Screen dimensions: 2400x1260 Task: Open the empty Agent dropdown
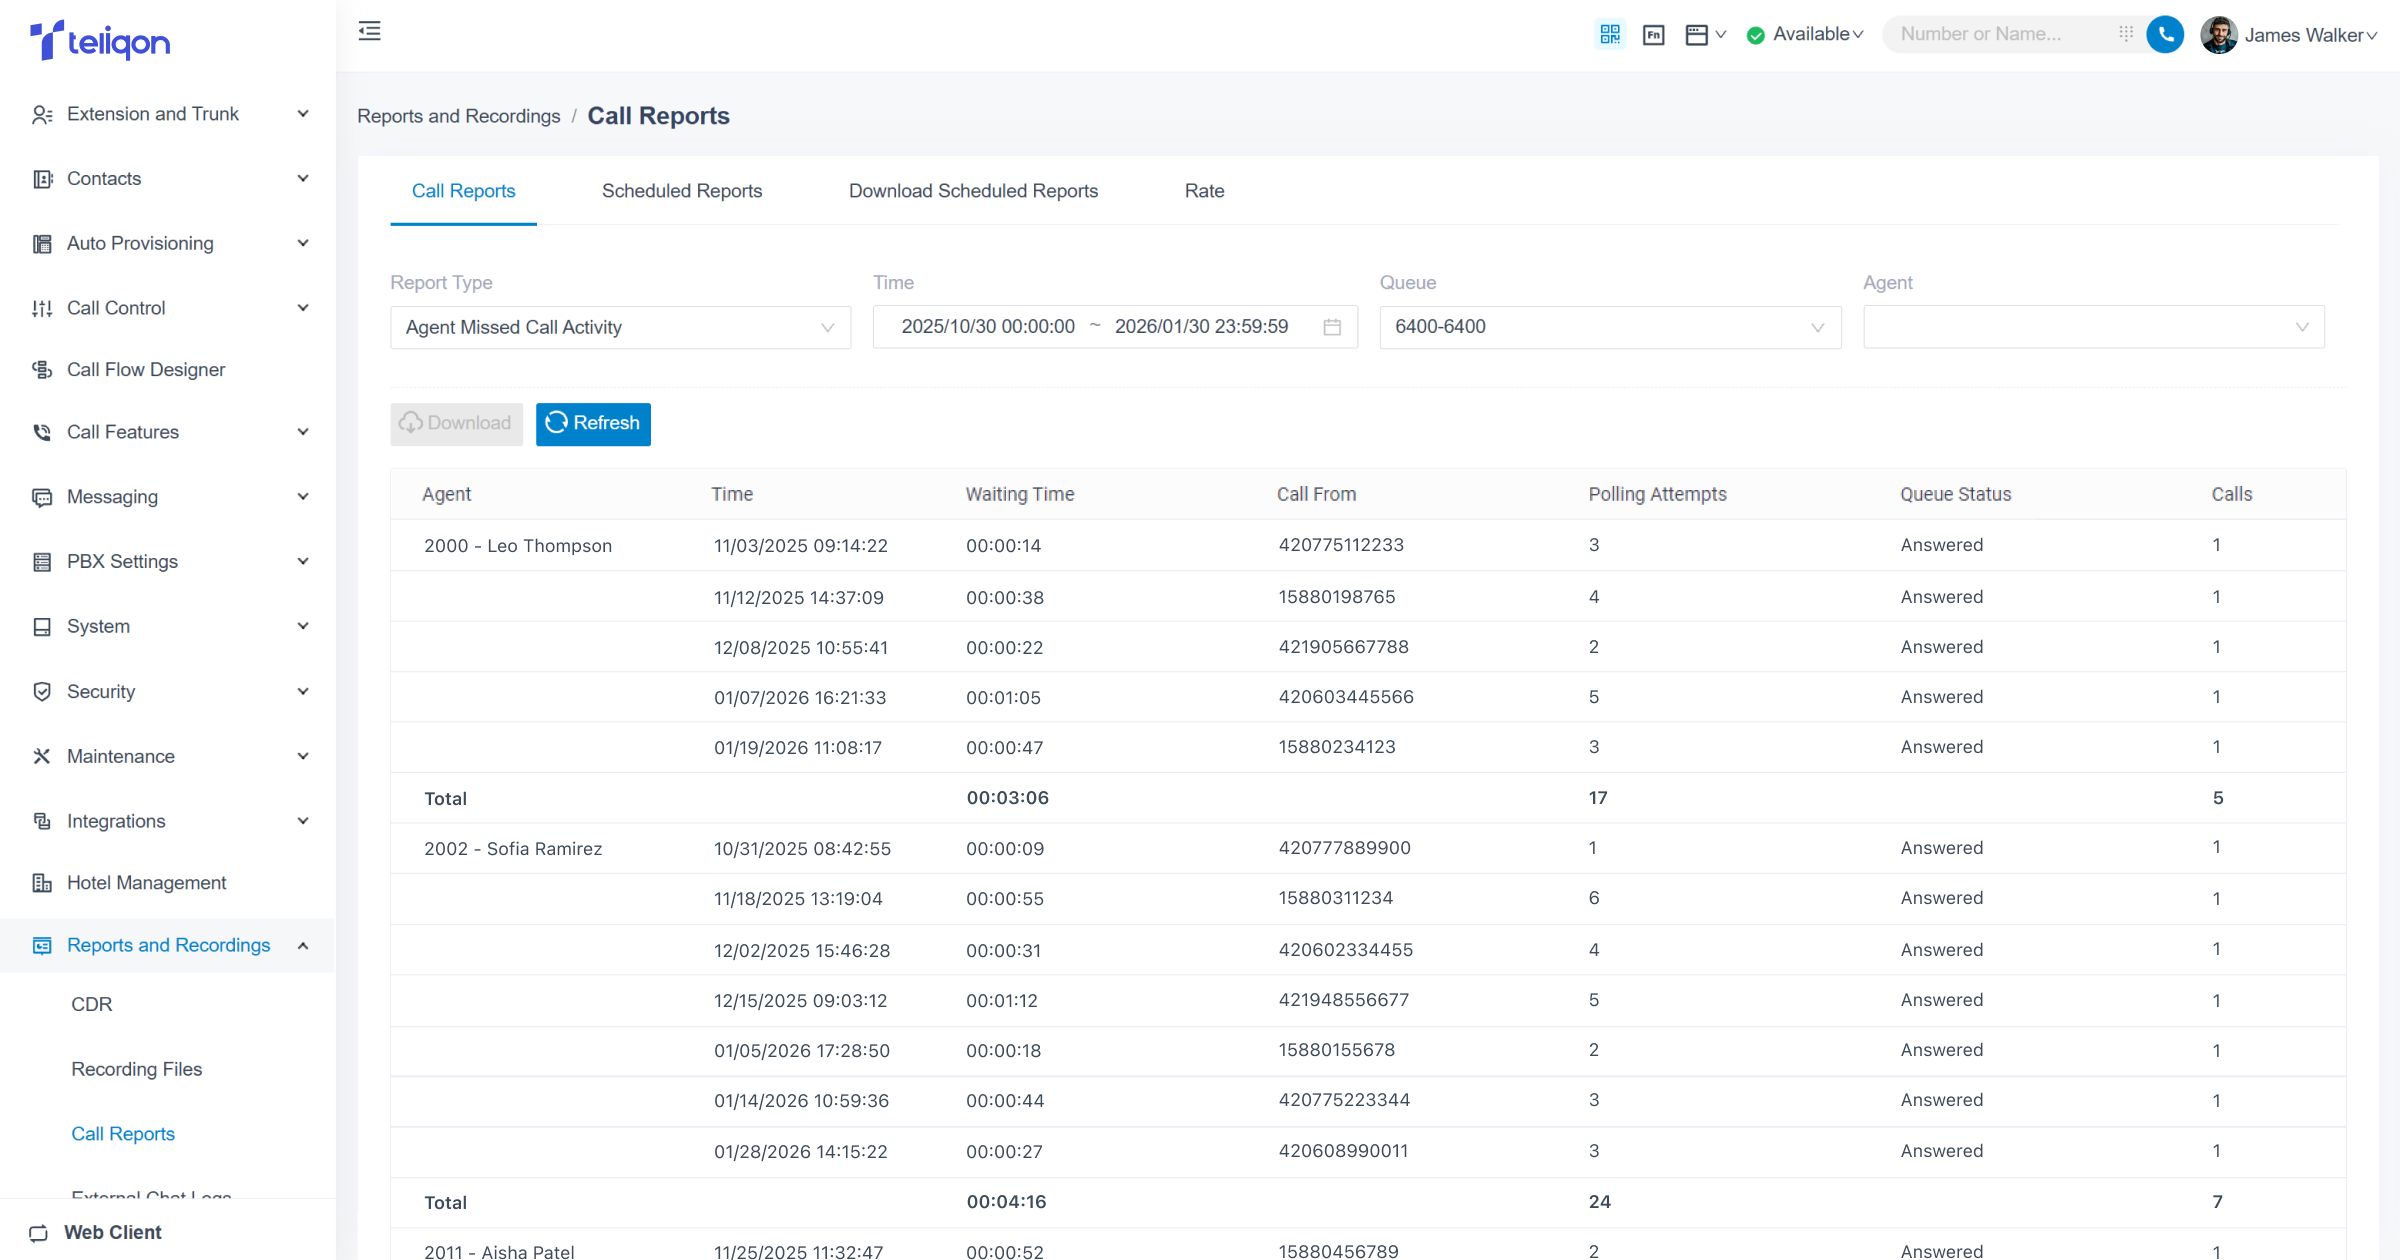click(2093, 327)
